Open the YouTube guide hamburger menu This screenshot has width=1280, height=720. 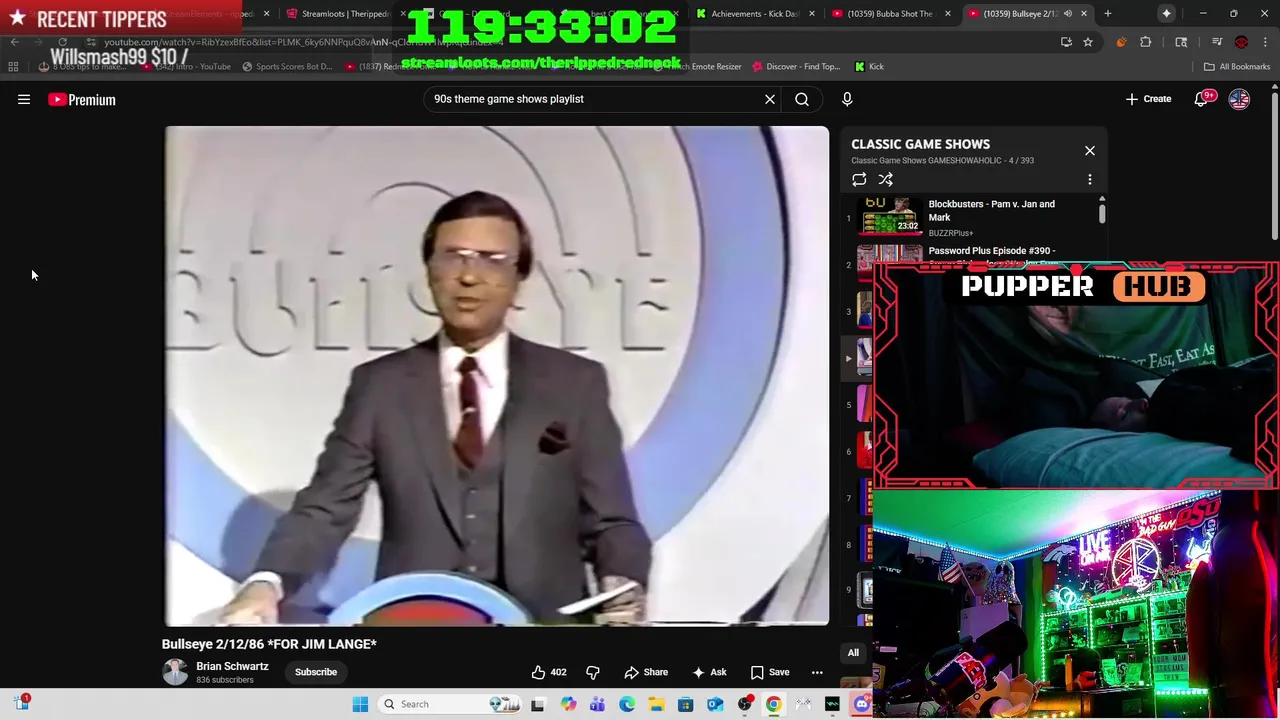24,99
